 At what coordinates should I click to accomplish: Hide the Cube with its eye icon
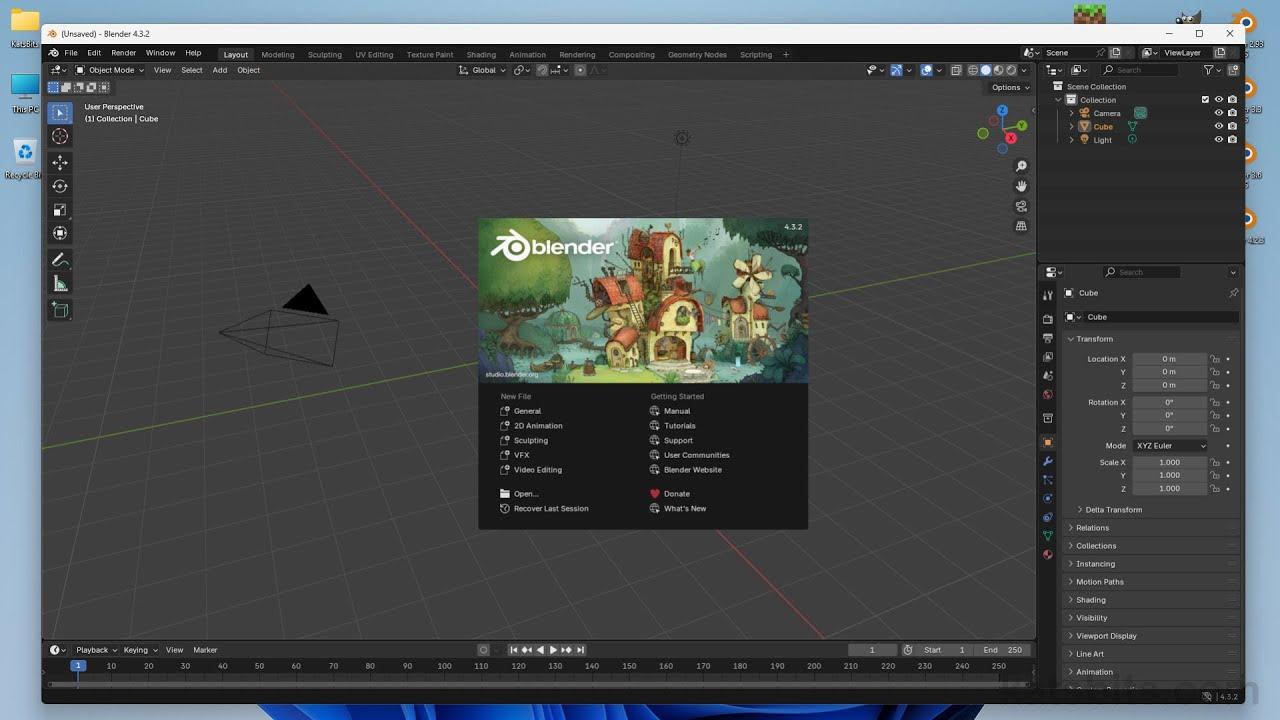(1218, 126)
